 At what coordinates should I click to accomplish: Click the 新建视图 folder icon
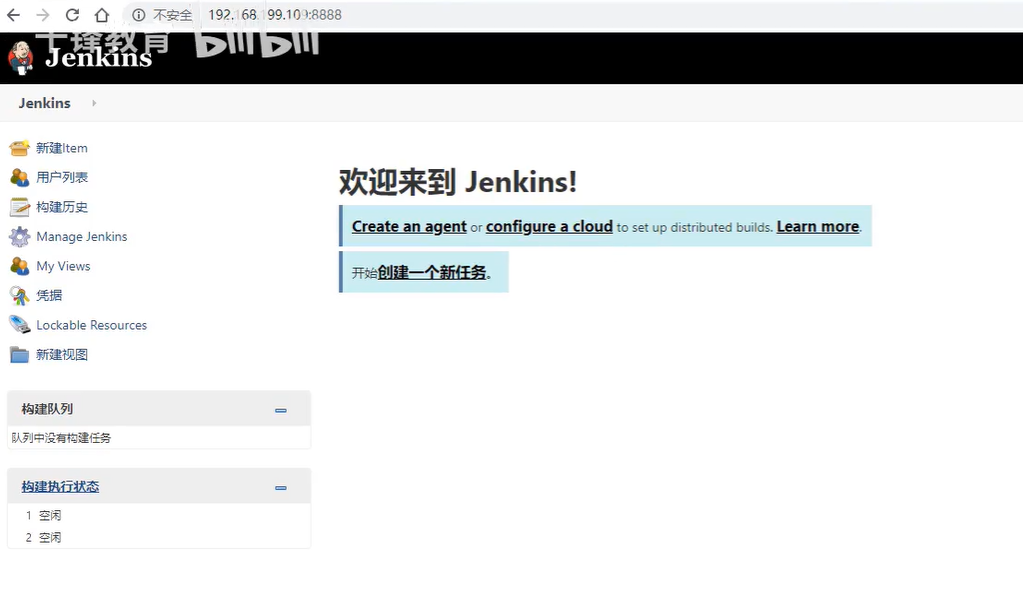click(x=20, y=354)
